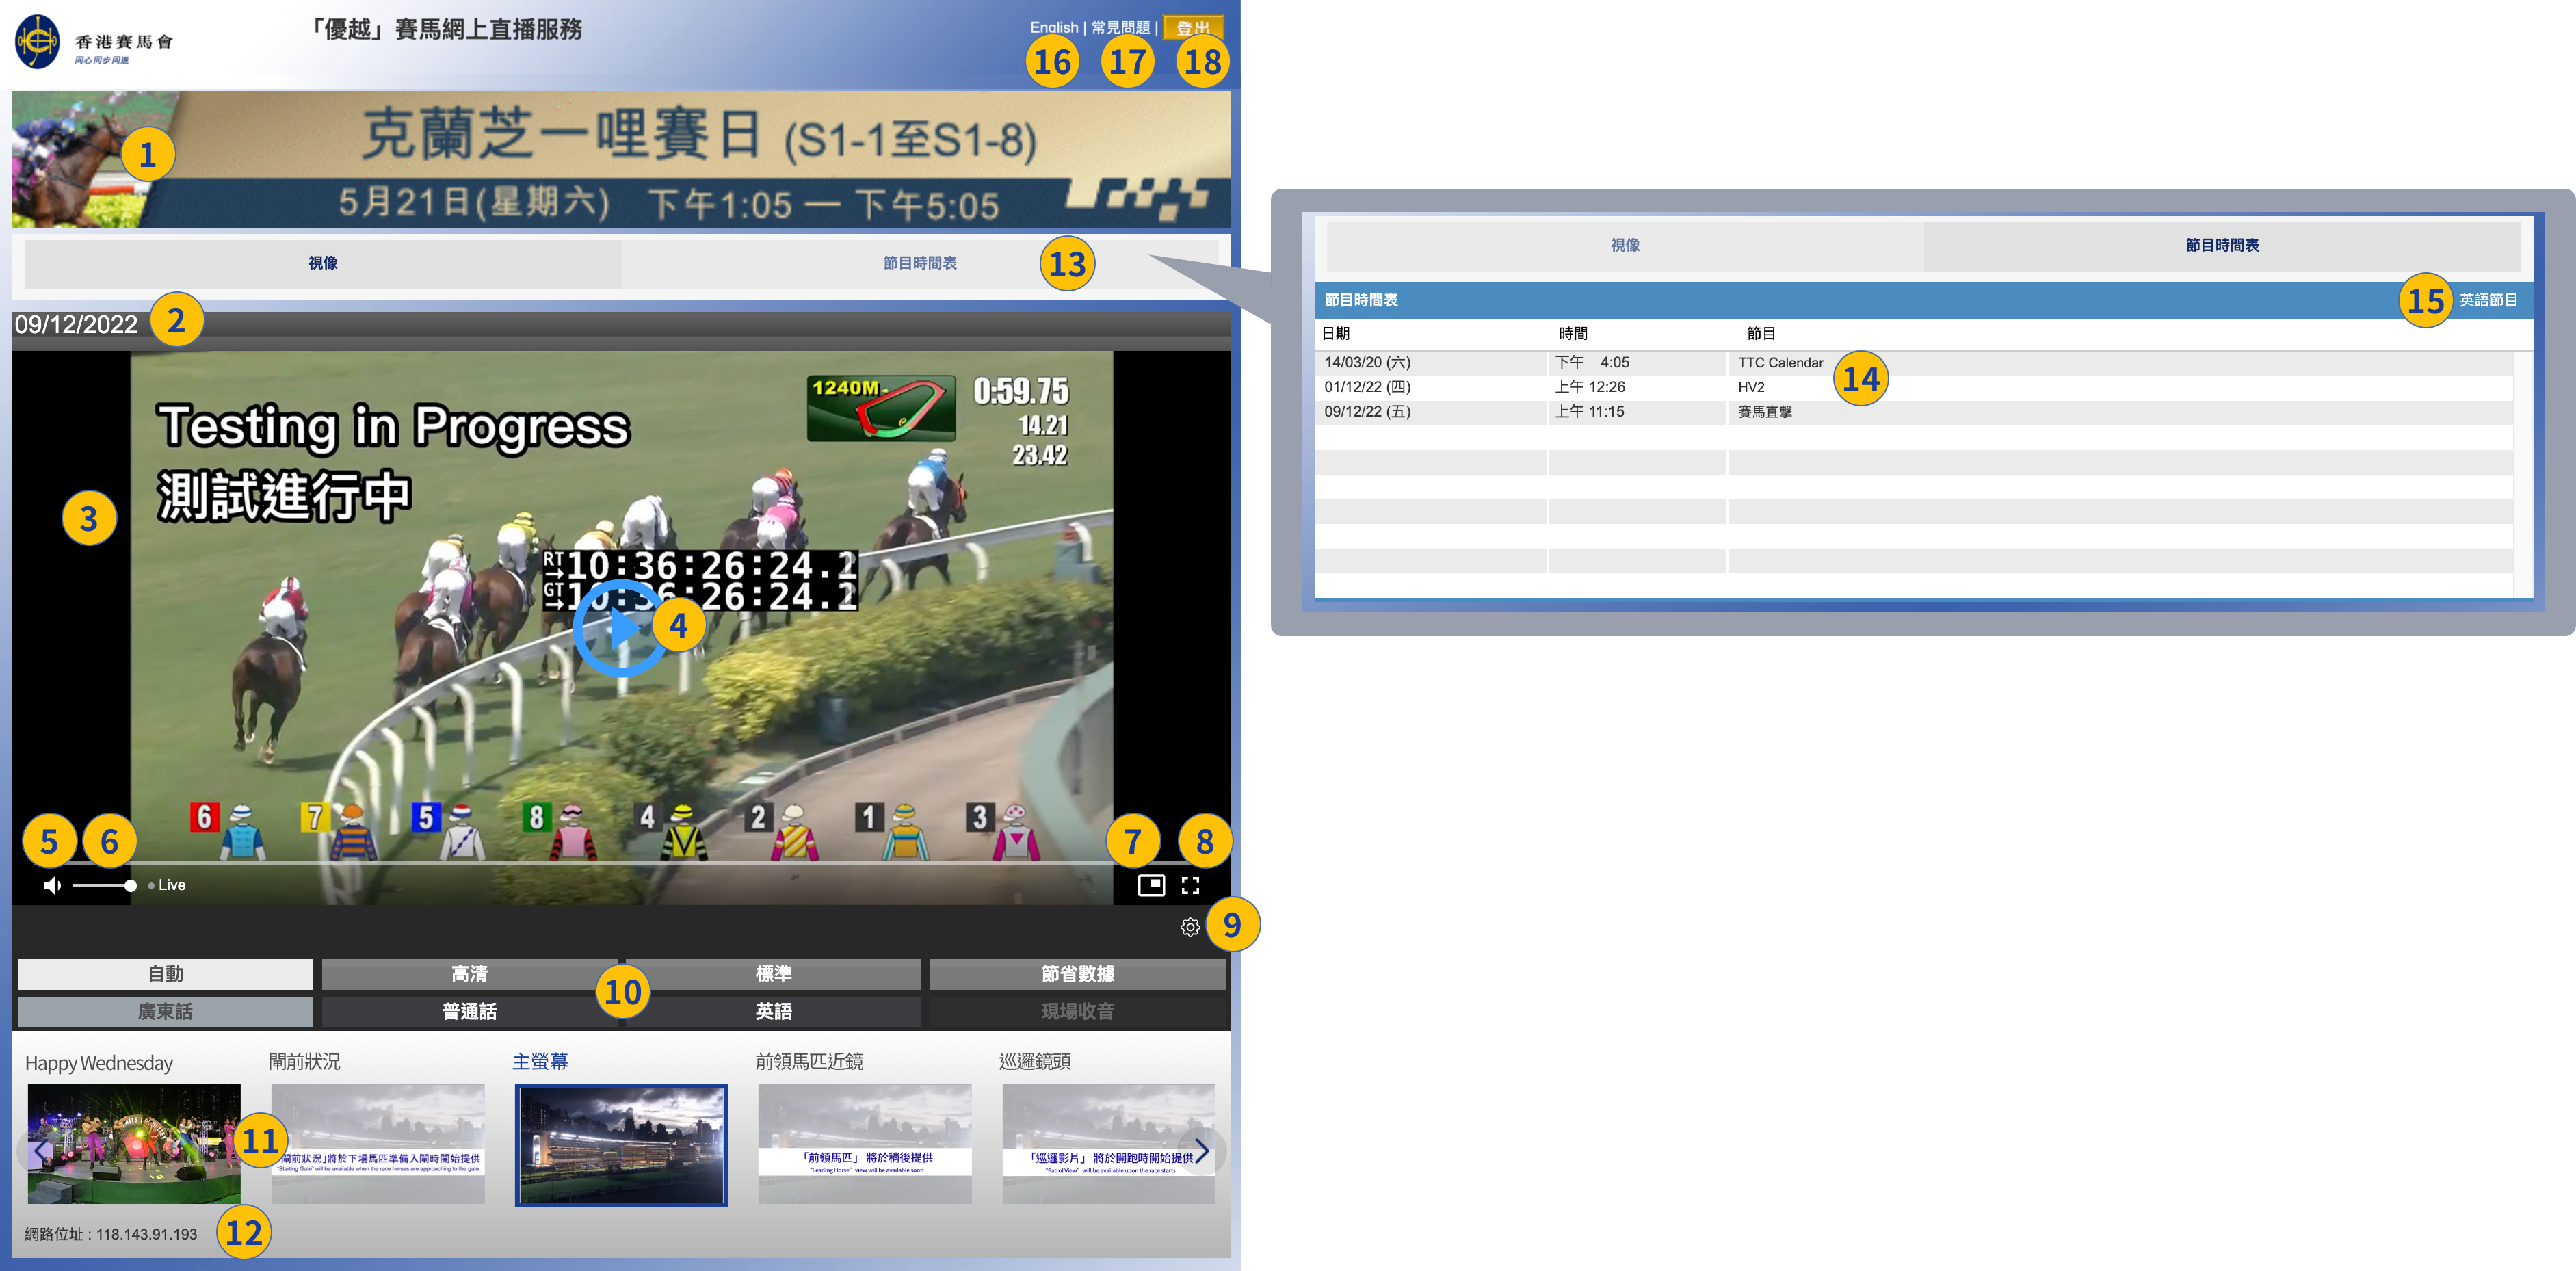The image size is (2576, 1271).
Task: Click the Hong Kong Jockey Club logo
Action: pyautogui.click(x=38, y=42)
